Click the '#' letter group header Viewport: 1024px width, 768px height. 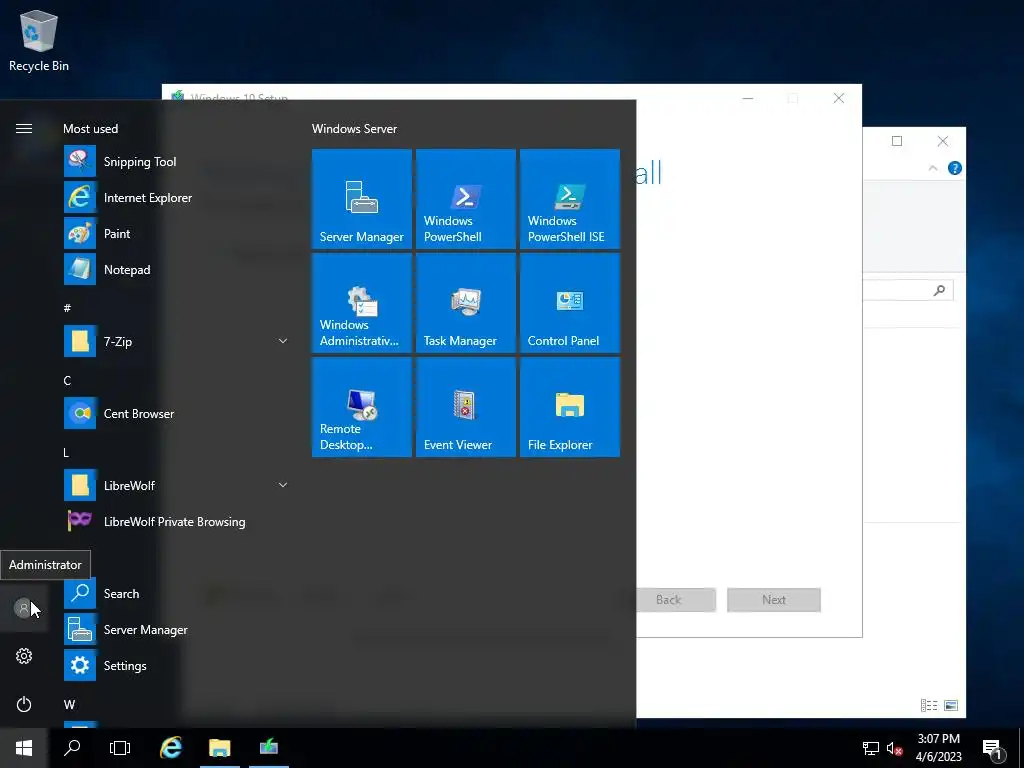[x=67, y=308]
